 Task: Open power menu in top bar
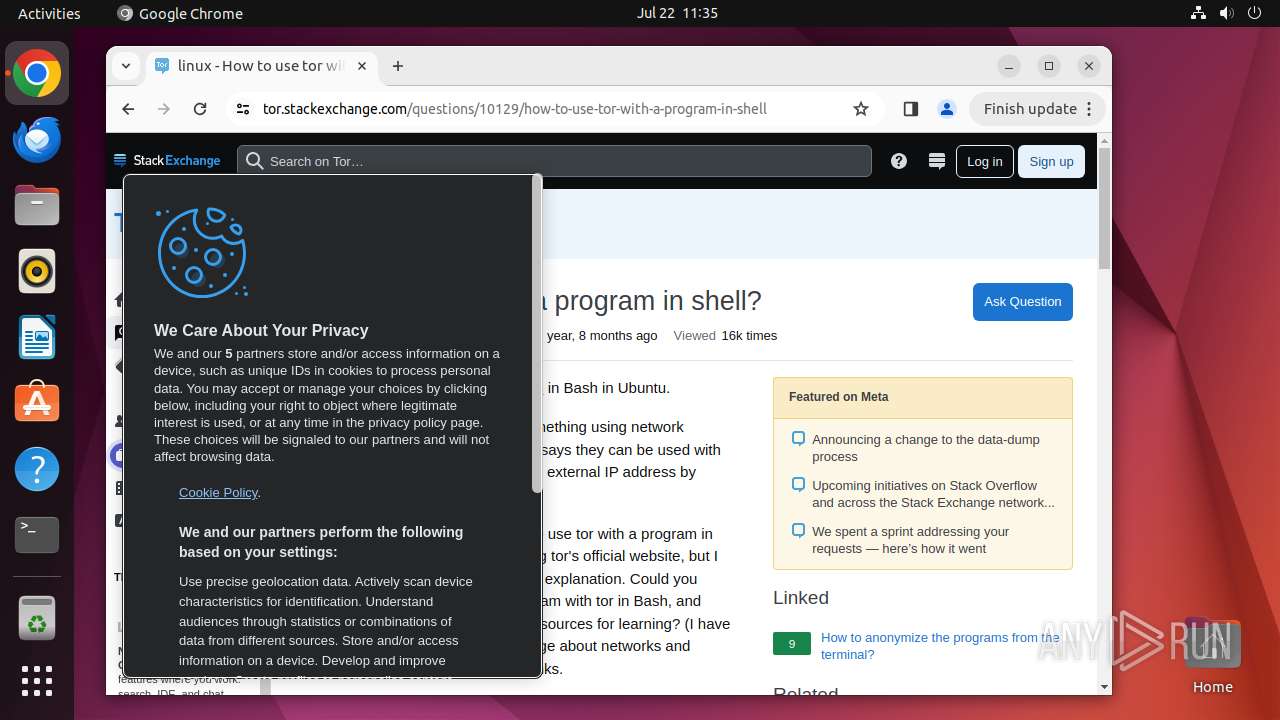(x=1253, y=13)
